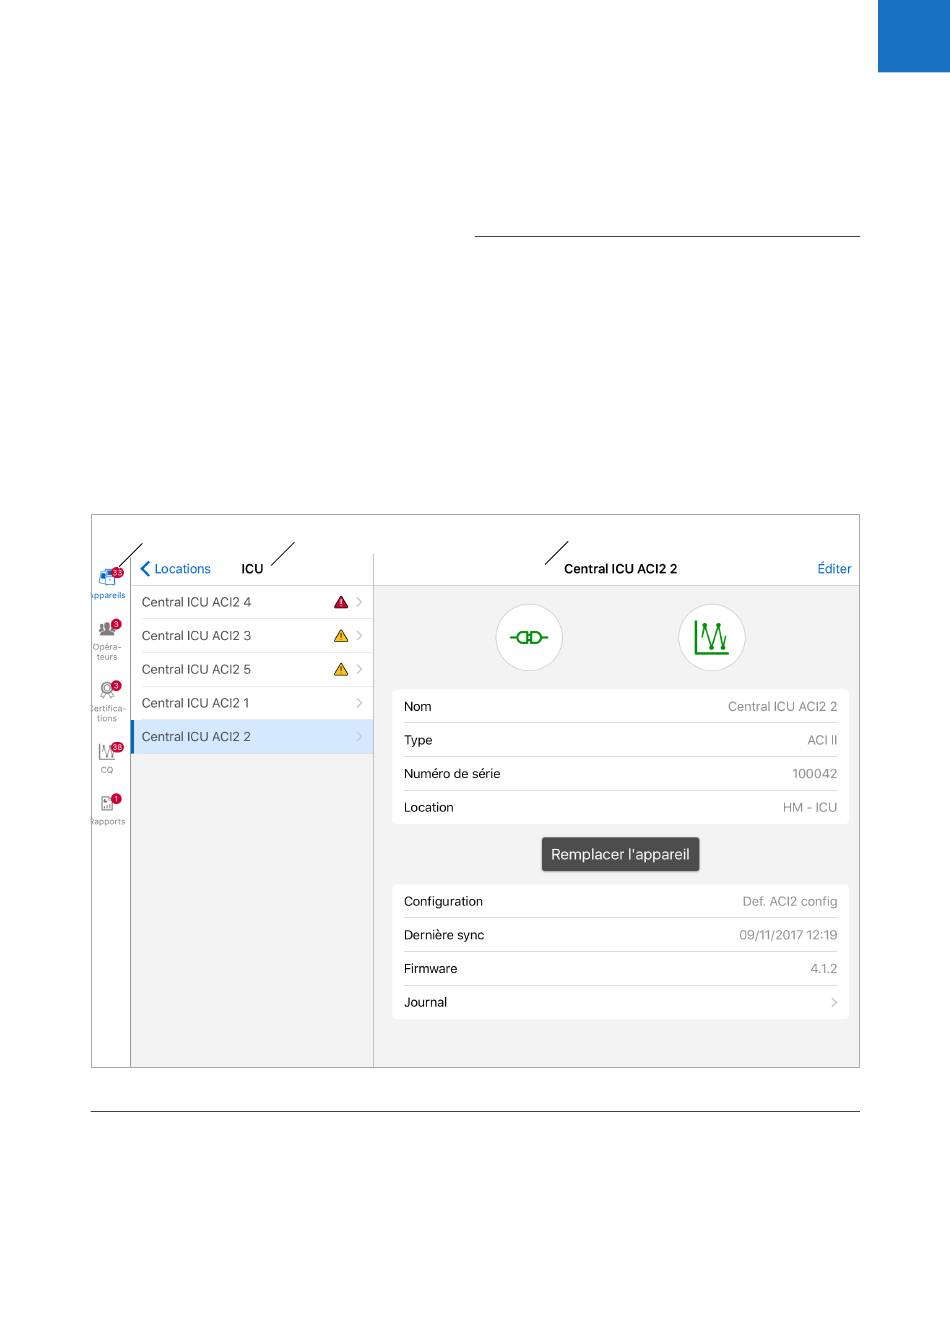
Task: Expand chevron on Central ICU ACI2 1
Action: (x=359, y=703)
